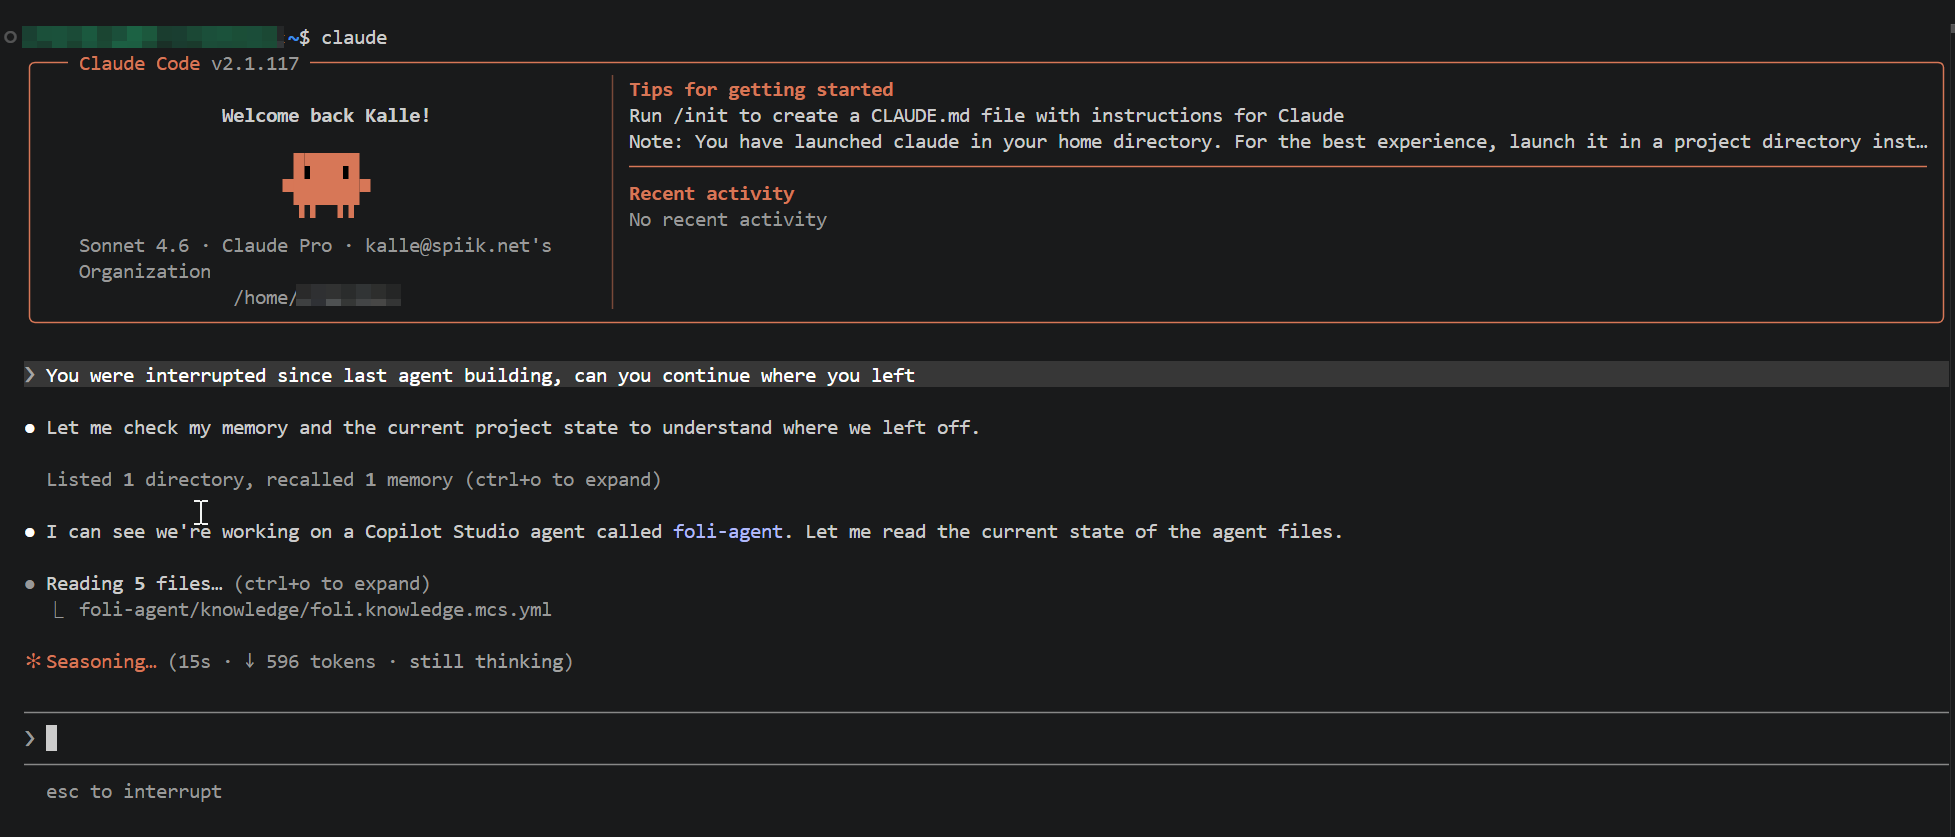Click the orange Seasoning spinner asterisk

coord(33,661)
